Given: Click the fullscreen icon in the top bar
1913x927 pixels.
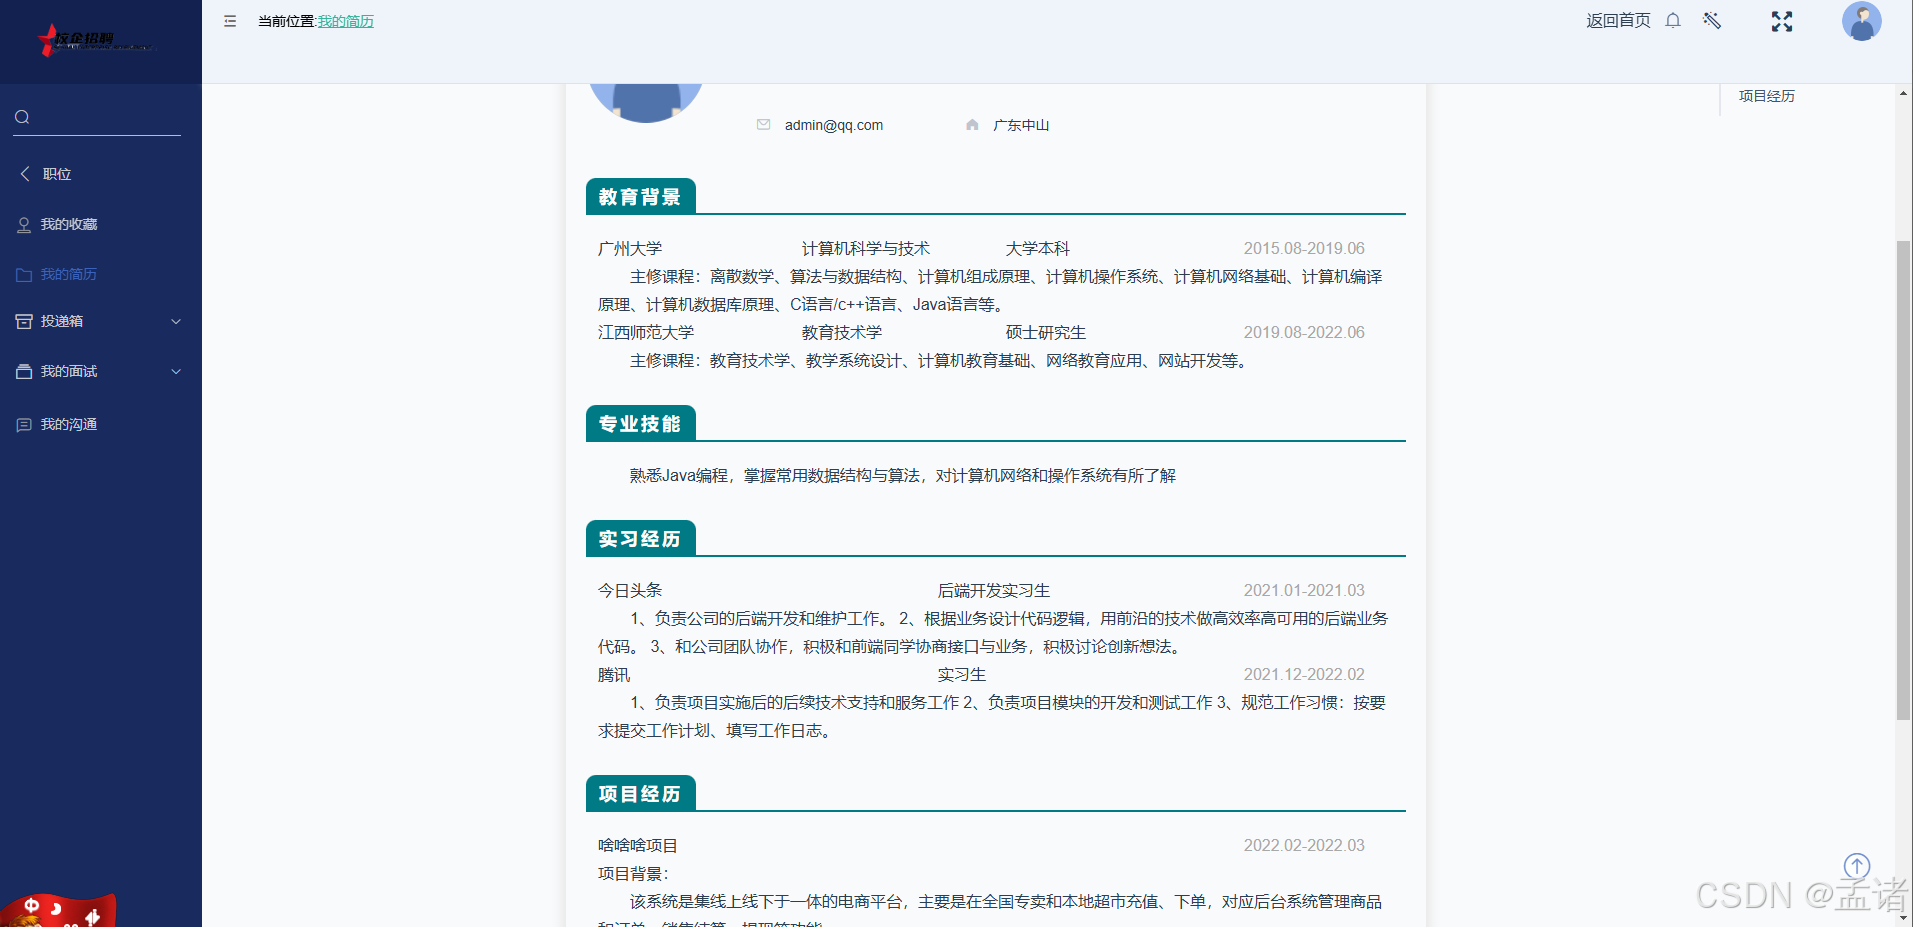Looking at the screenshot, I should (1781, 21).
